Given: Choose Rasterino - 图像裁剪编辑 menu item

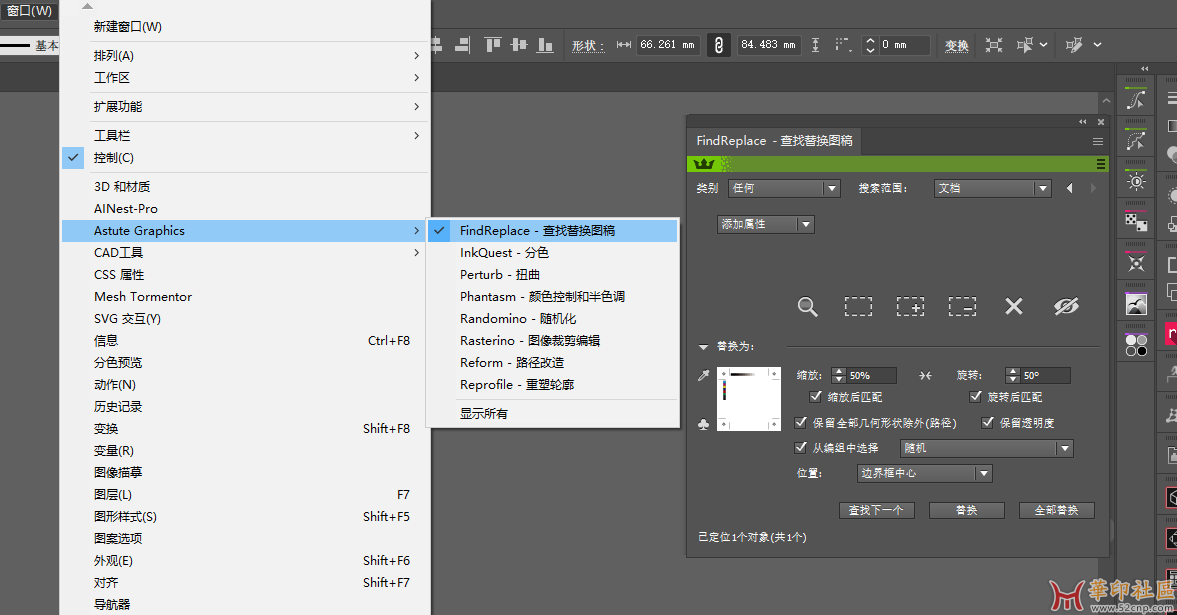Looking at the screenshot, I should (552, 341).
